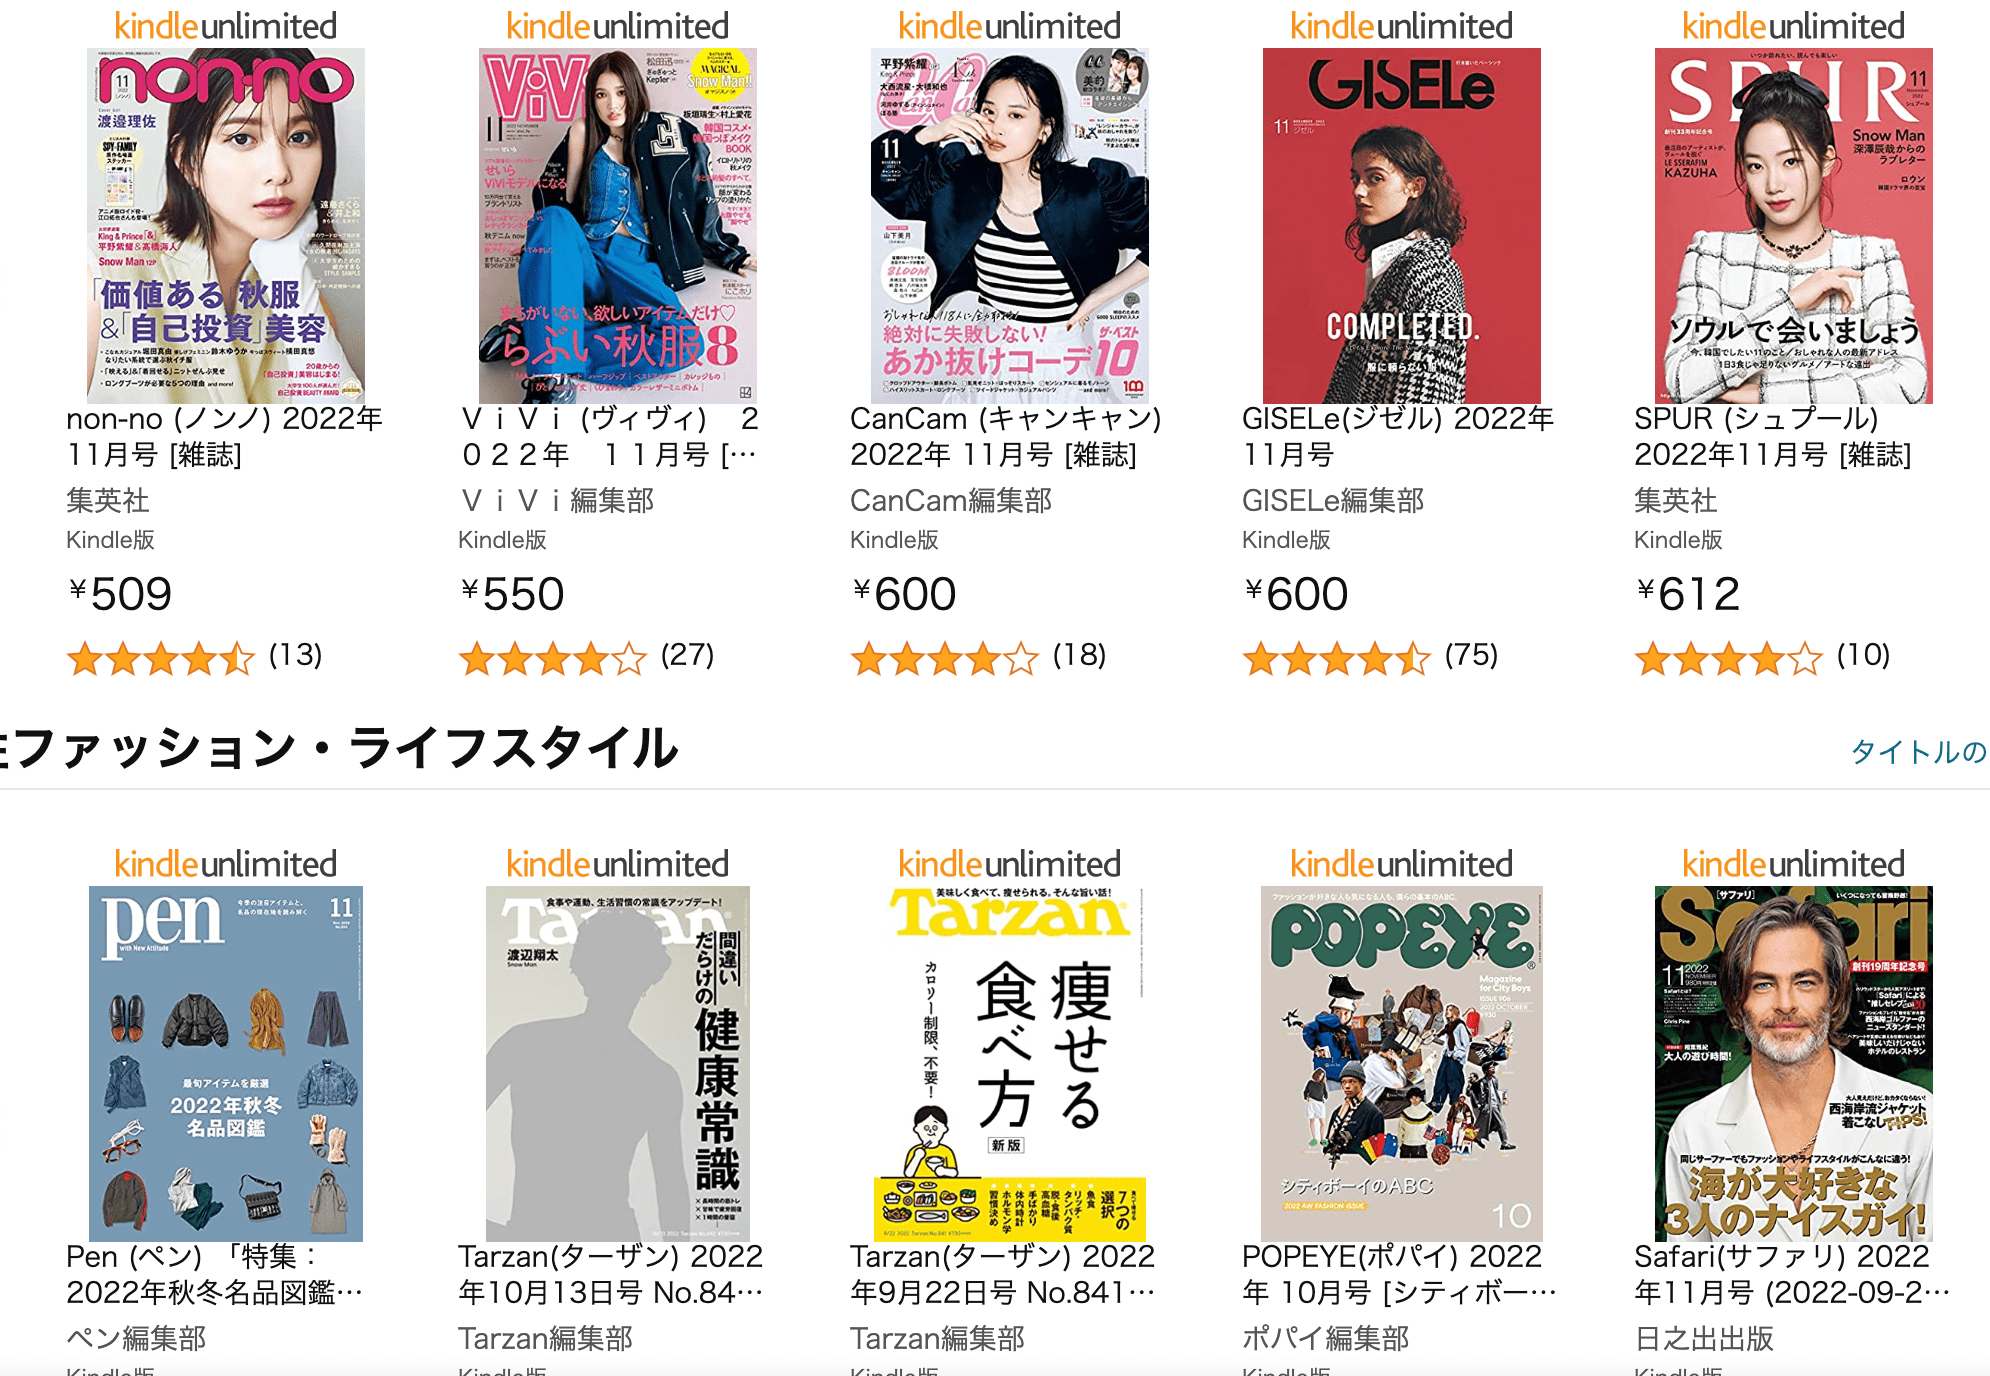The image size is (1990, 1376).
Task: Click the star rating icons for GISELe
Action: pyautogui.click(x=1337, y=659)
